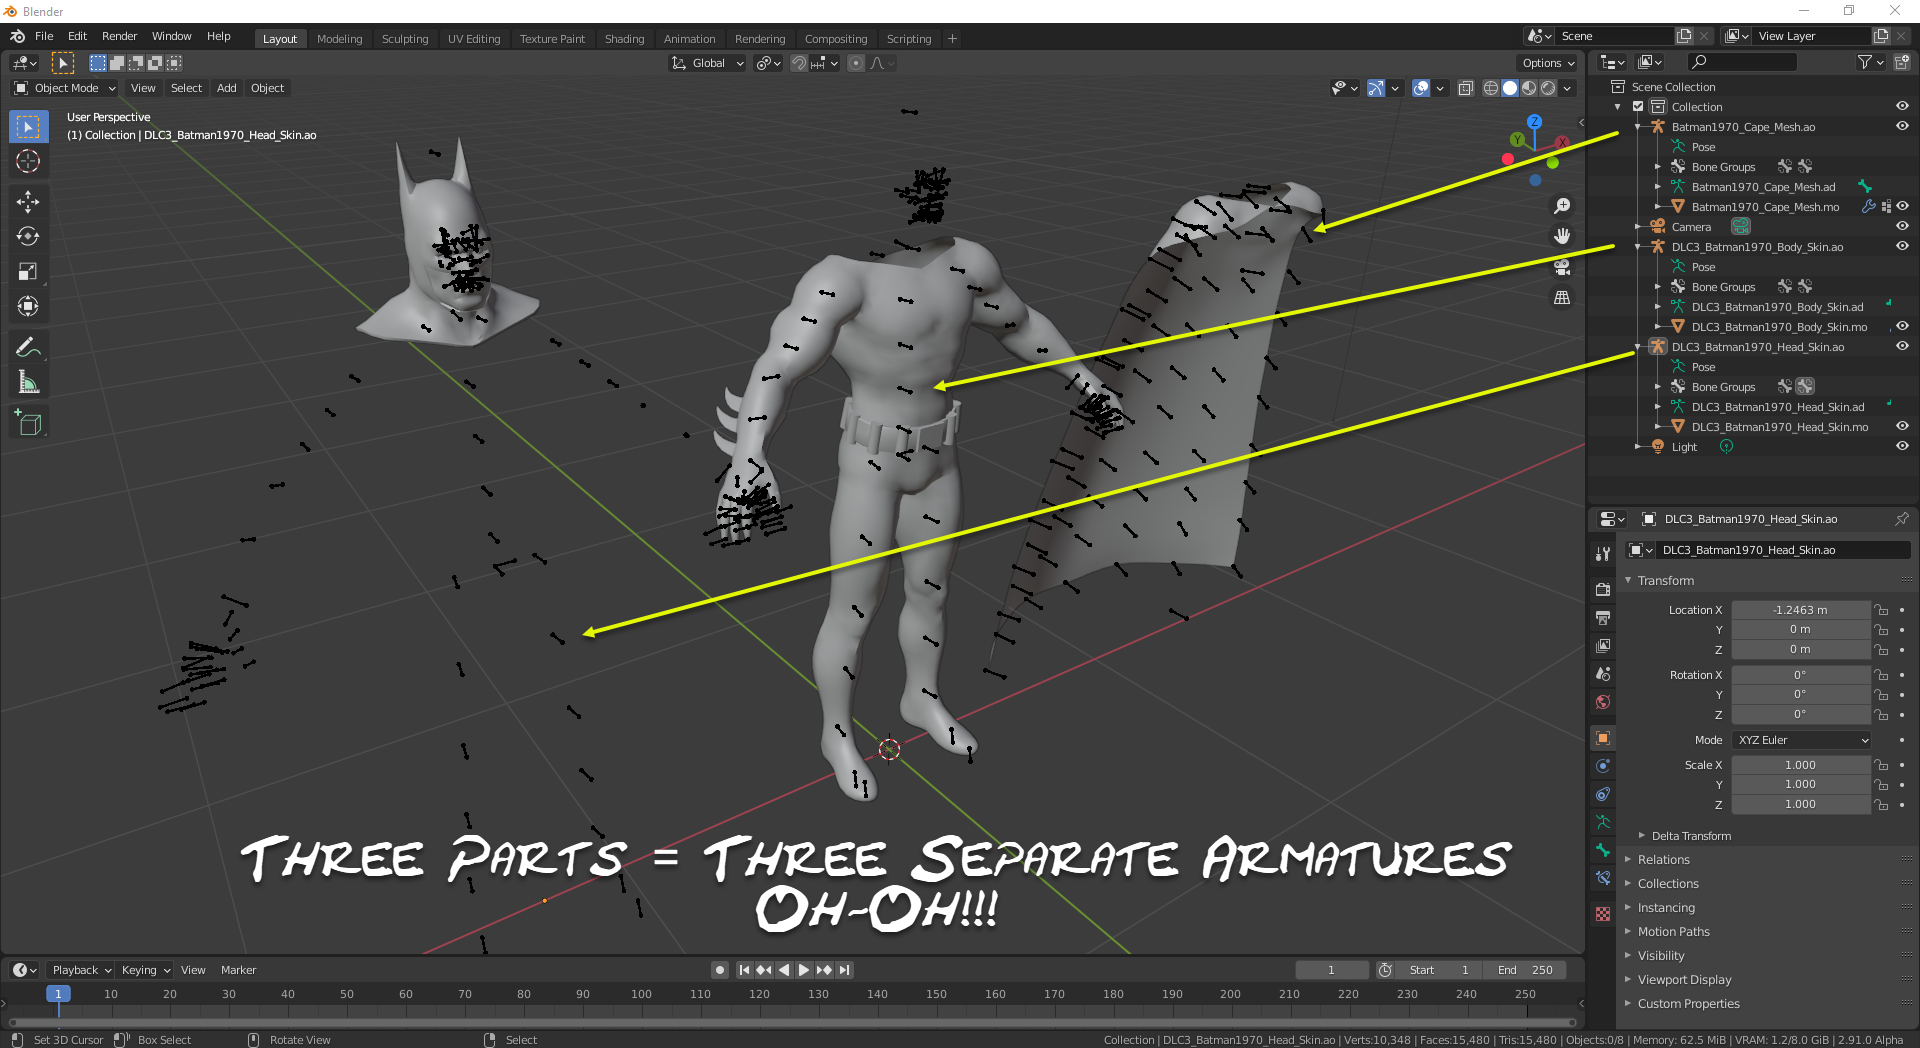Click the add workspace plus button

coord(952,39)
